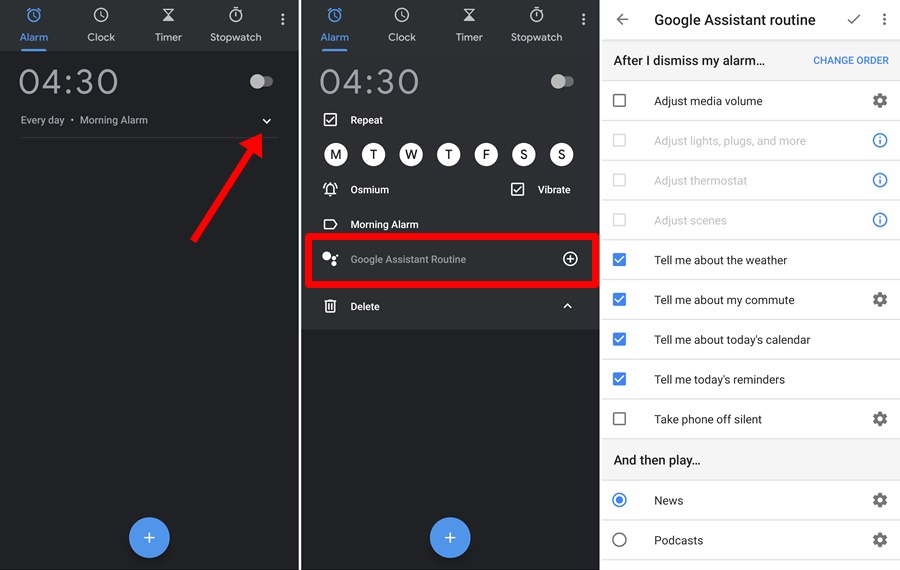The width and height of the screenshot is (900, 570).
Task: Open settings gear for News
Action: click(879, 500)
